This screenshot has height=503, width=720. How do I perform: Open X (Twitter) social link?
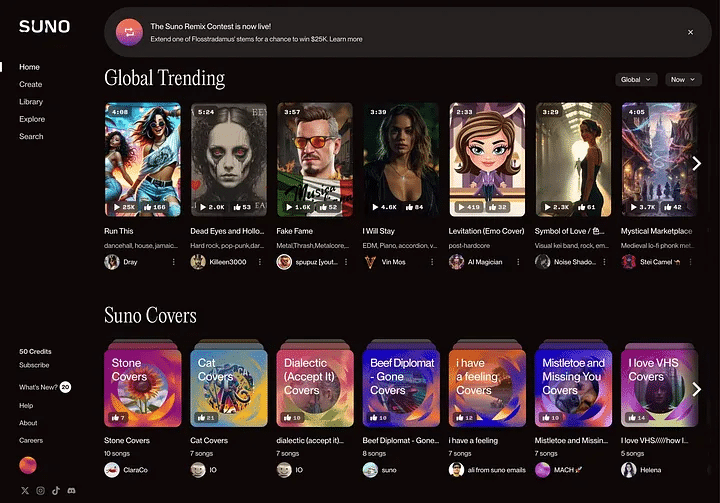click(x=25, y=491)
